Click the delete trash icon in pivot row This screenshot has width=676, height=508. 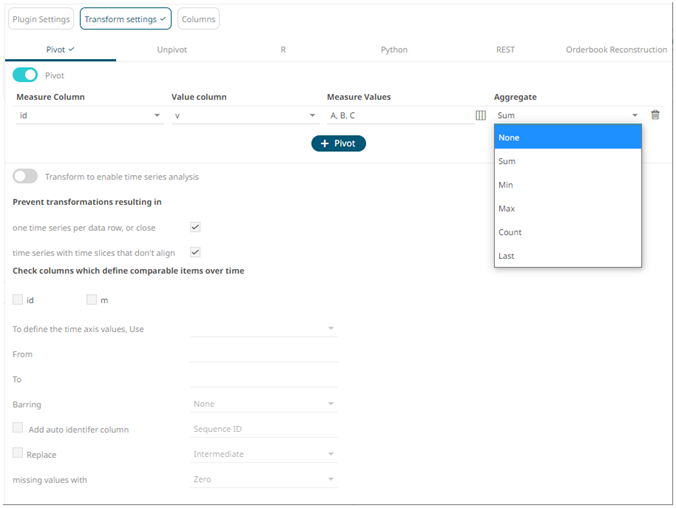pos(655,115)
